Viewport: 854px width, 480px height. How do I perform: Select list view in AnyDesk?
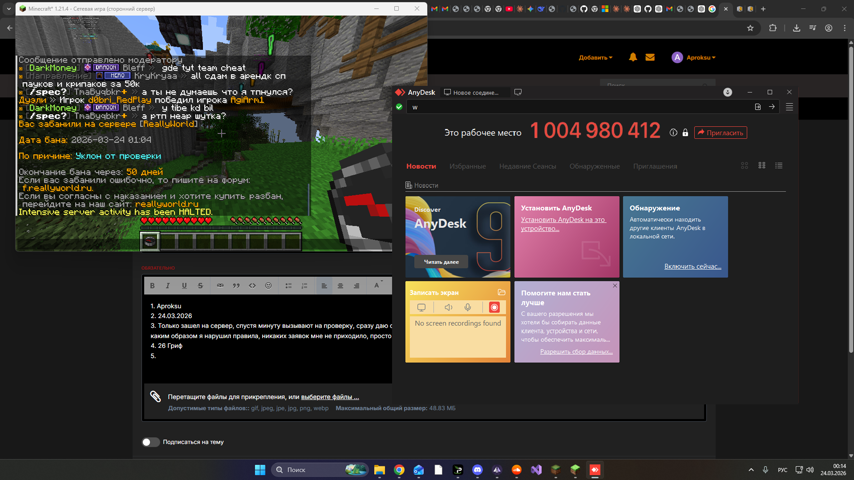point(779,166)
